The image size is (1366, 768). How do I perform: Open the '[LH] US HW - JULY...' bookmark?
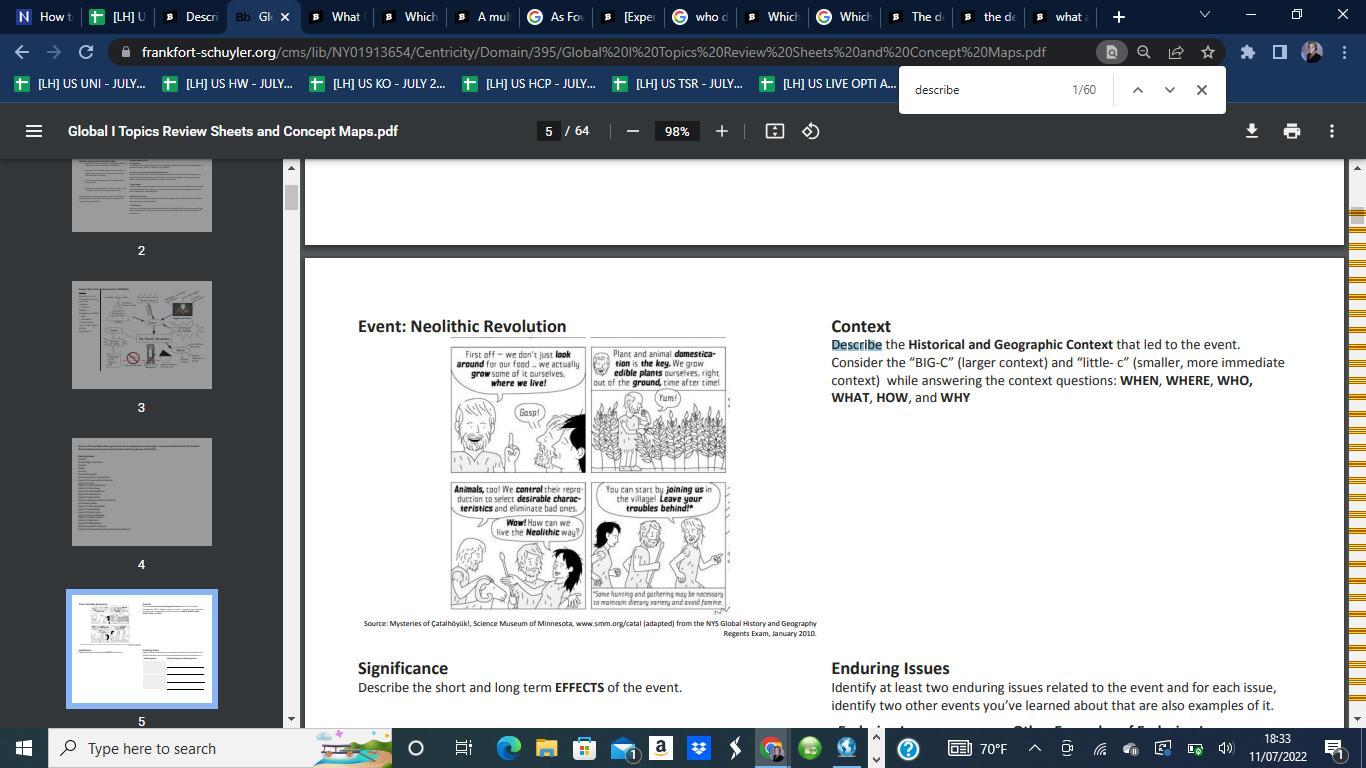point(228,84)
